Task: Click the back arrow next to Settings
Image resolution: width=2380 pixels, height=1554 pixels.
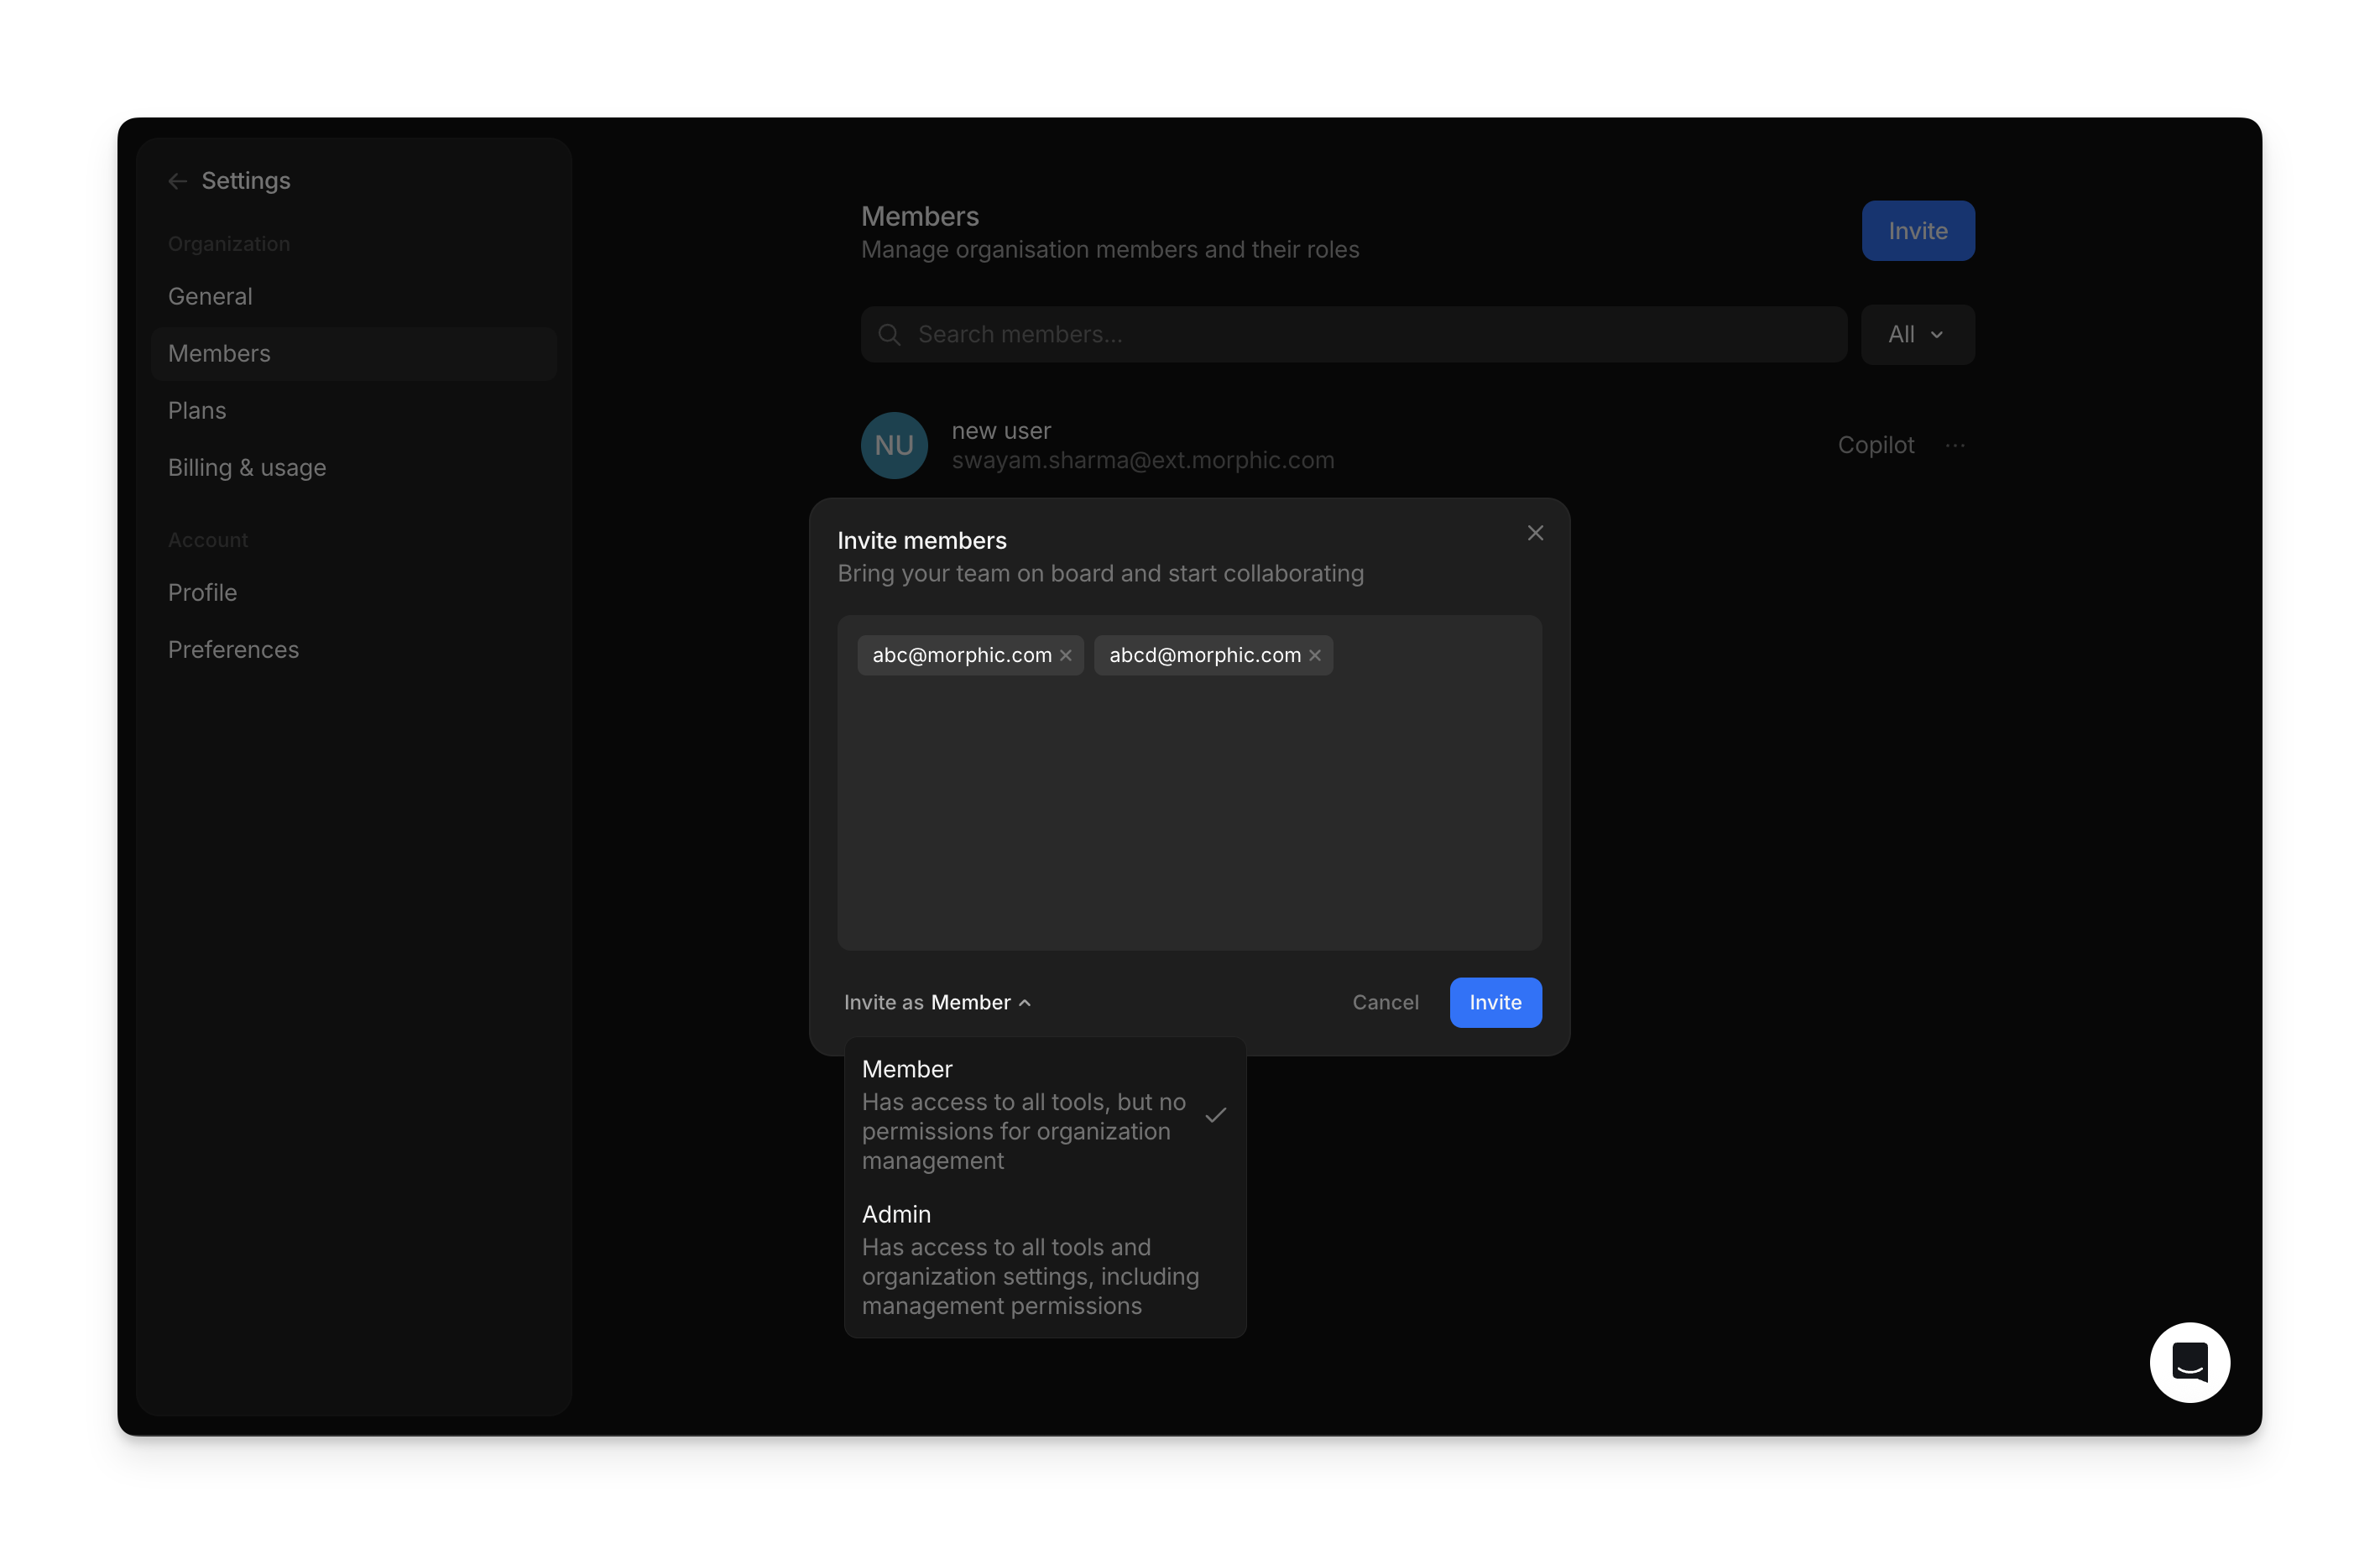Action: point(178,181)
